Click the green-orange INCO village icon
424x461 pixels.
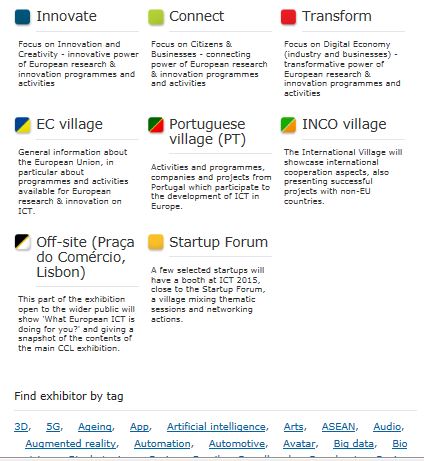pos(288,125)
